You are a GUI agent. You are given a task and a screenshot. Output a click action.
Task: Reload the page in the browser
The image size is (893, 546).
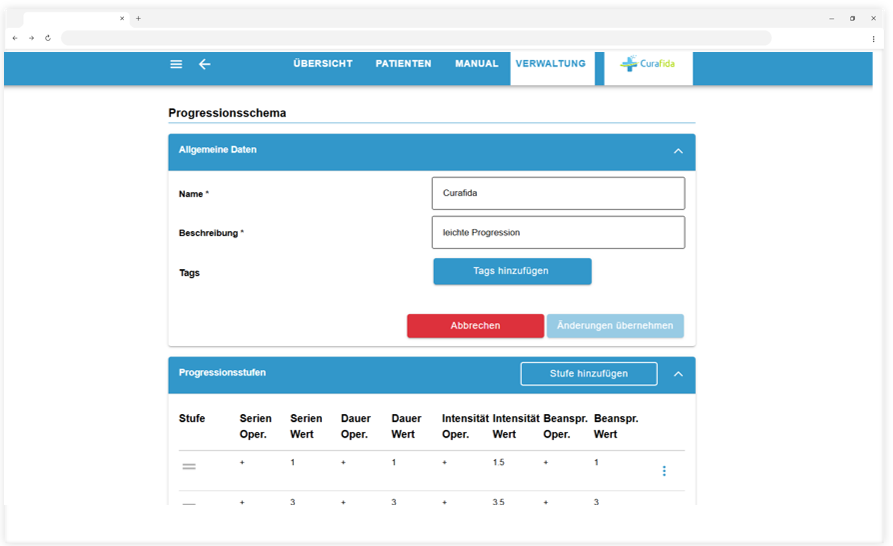(48, 38)
